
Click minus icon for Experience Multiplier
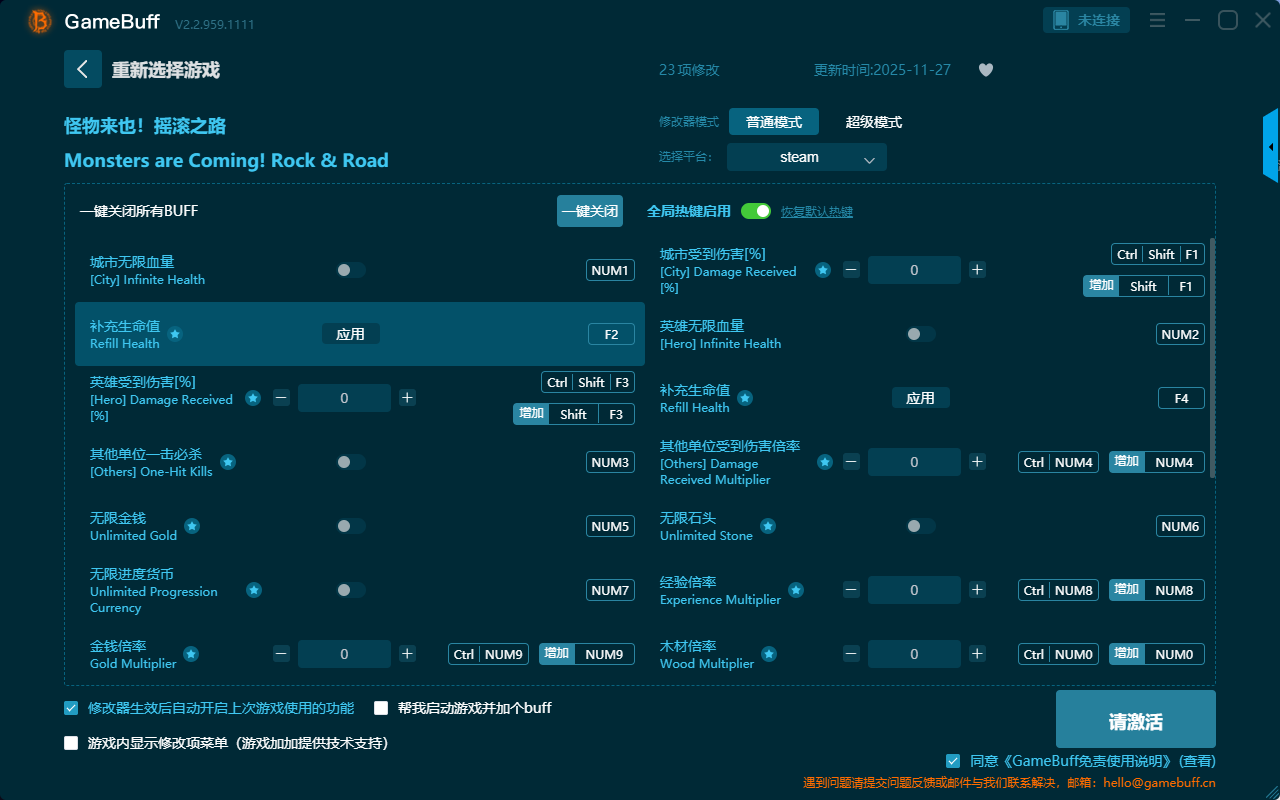pos(851,590)
